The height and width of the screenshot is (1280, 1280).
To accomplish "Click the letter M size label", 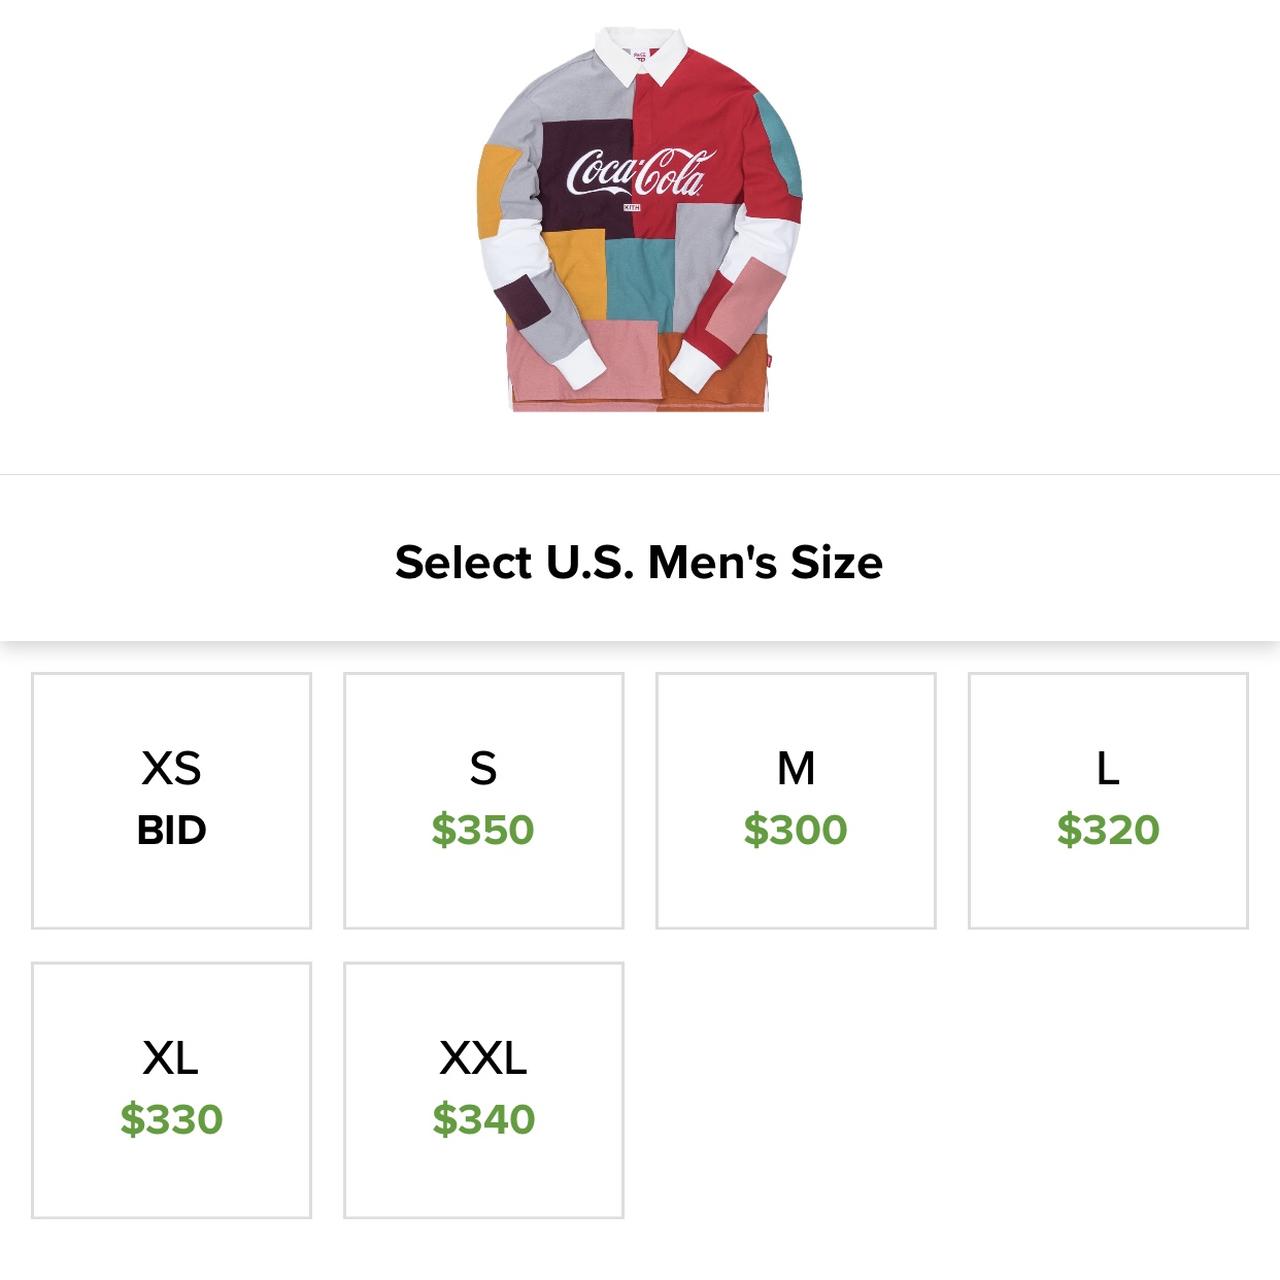I will pos(796,768).
